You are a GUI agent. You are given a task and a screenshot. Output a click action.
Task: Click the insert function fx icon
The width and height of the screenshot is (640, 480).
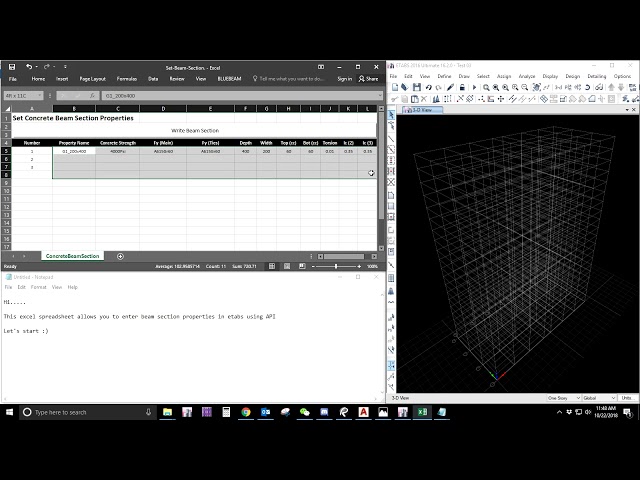(92, 96)
